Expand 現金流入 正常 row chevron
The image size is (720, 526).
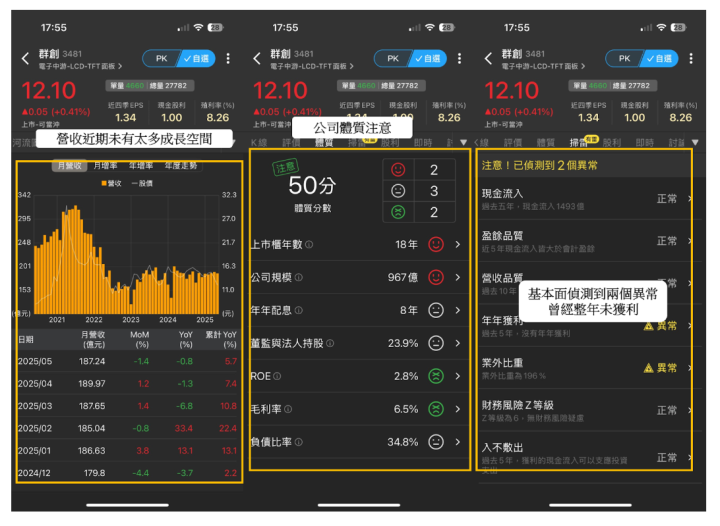point(689,199)
